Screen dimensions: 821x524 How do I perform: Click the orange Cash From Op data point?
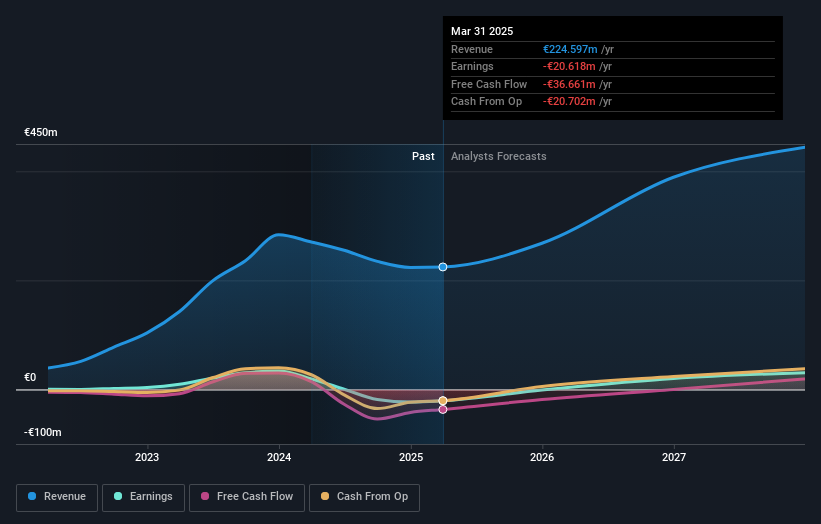tap(443, 401)
